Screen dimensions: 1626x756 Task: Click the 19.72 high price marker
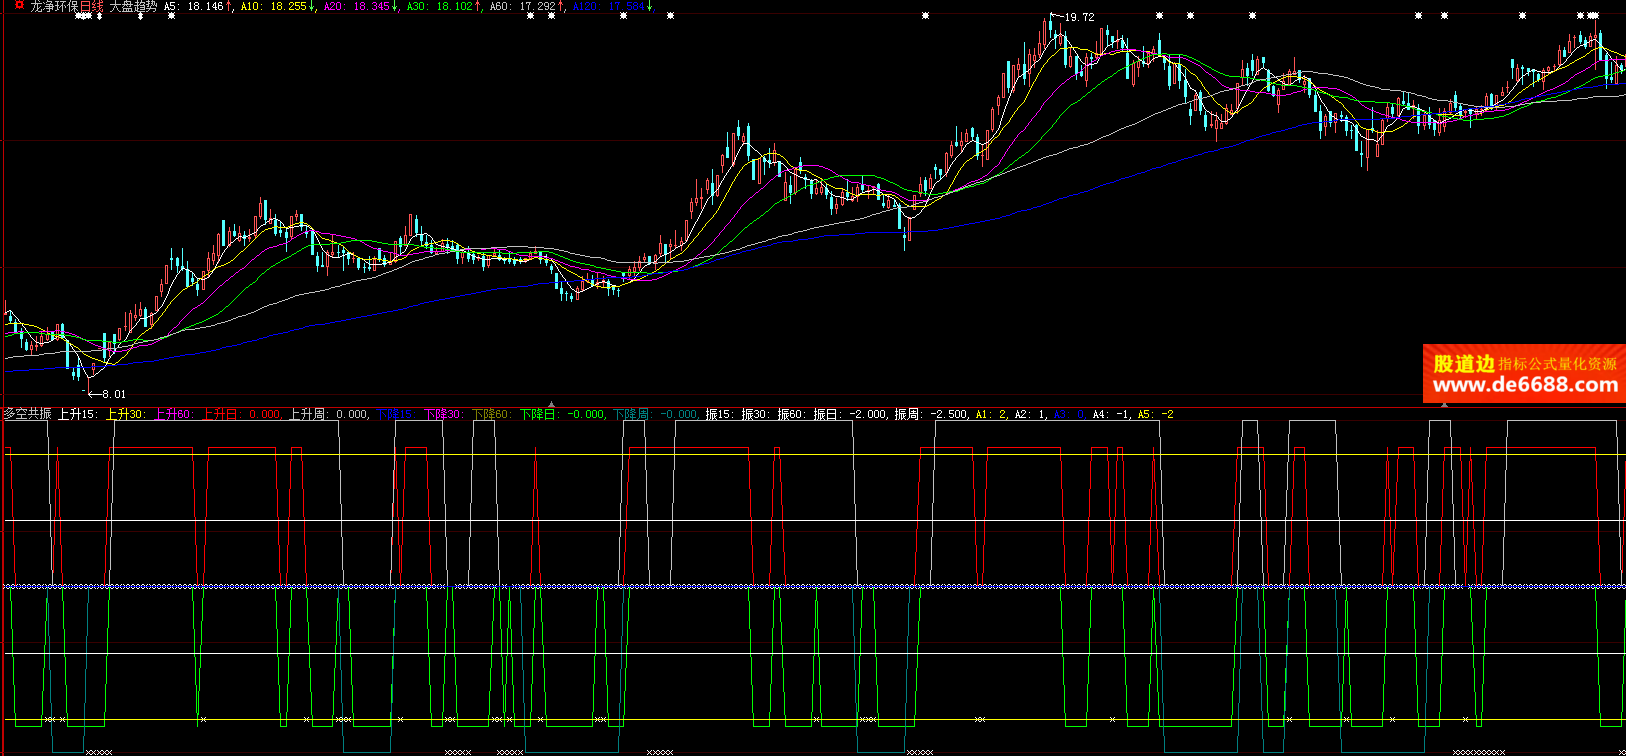(x=1078, y=17)
